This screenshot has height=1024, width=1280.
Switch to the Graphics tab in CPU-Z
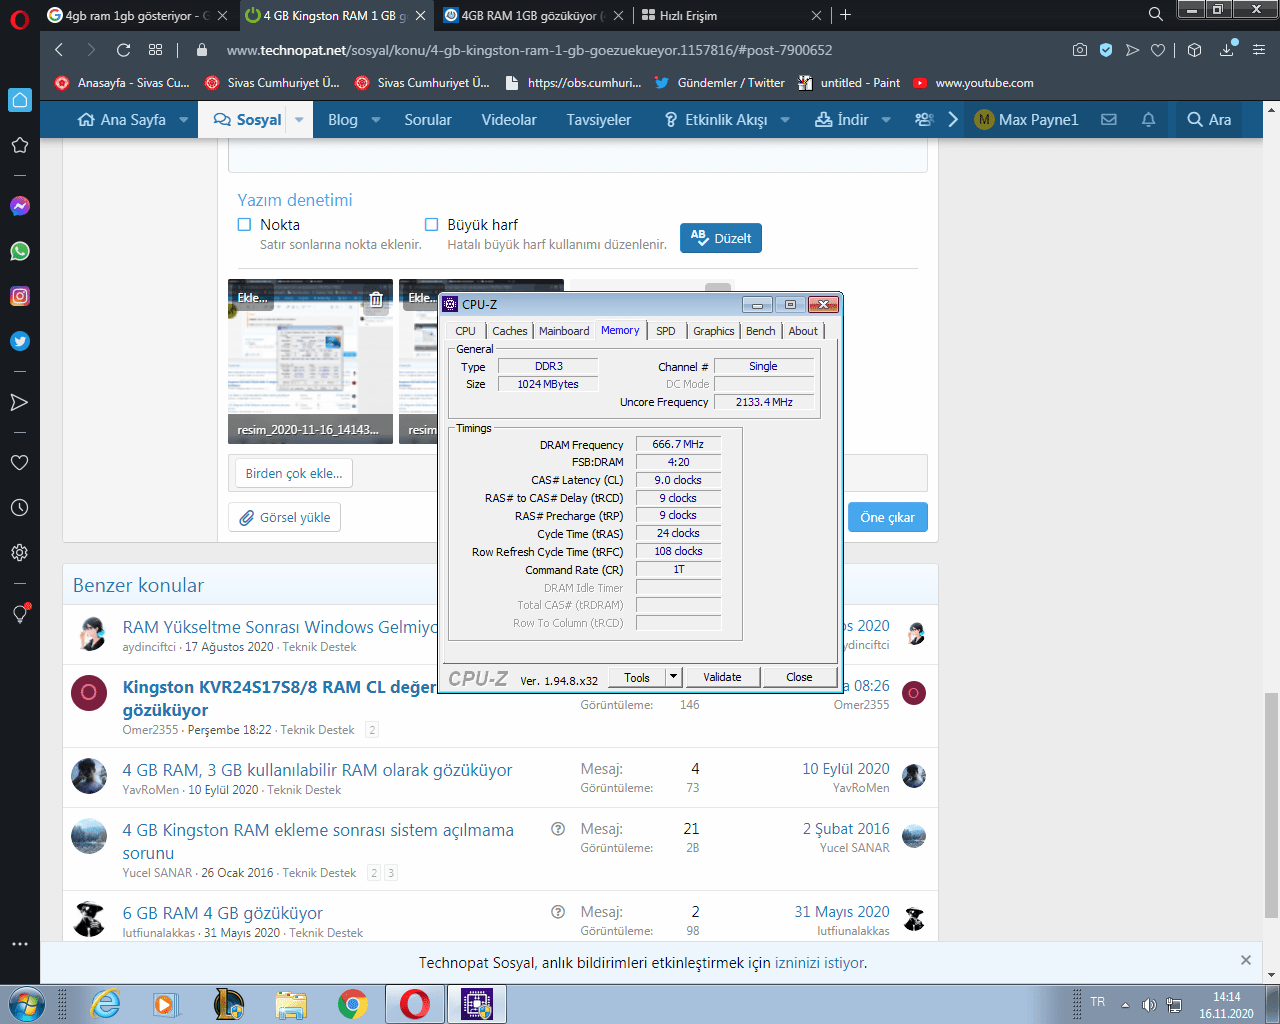pyautogui.click(x=713, y=330)
